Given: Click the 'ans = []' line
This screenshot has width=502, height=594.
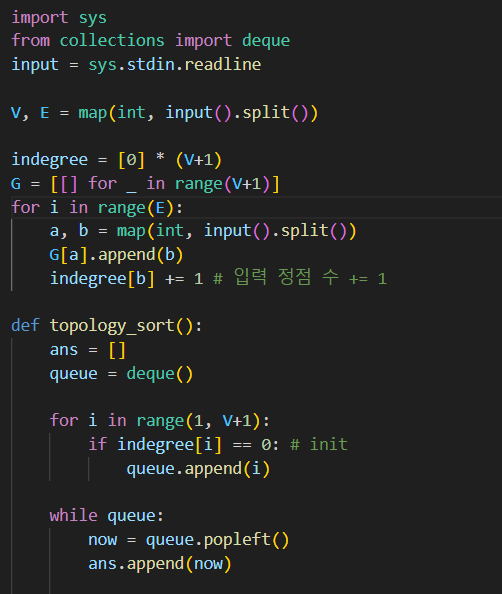Looking at the screenshot, I should point(88,350).
